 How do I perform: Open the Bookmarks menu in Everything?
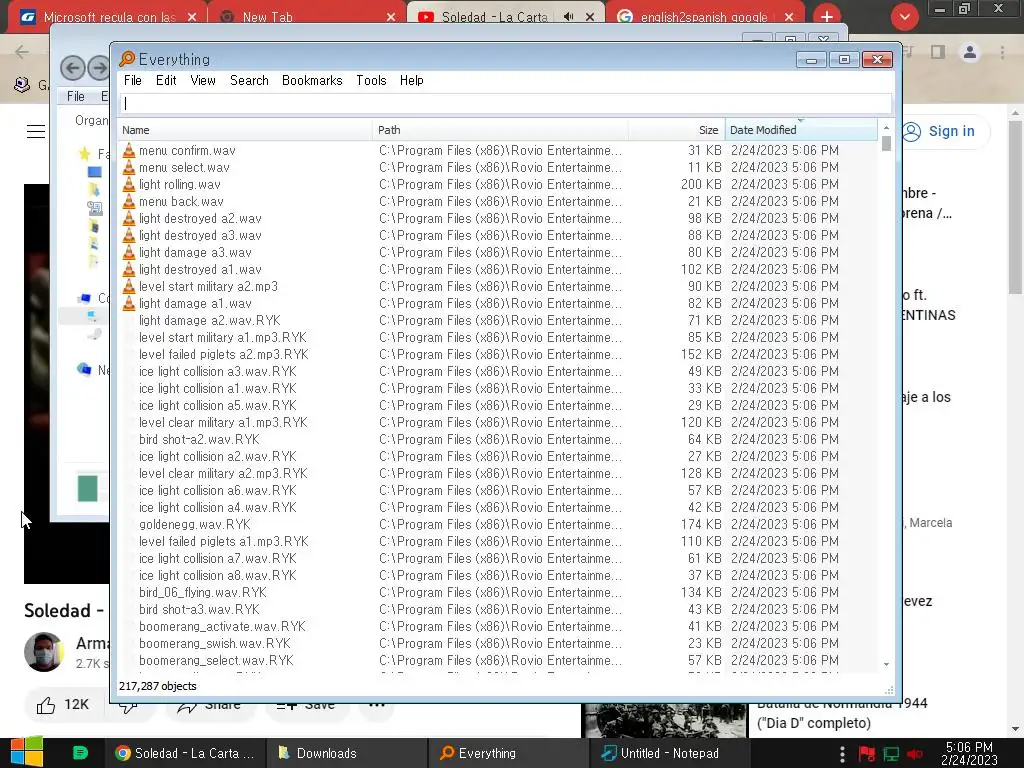312,80
